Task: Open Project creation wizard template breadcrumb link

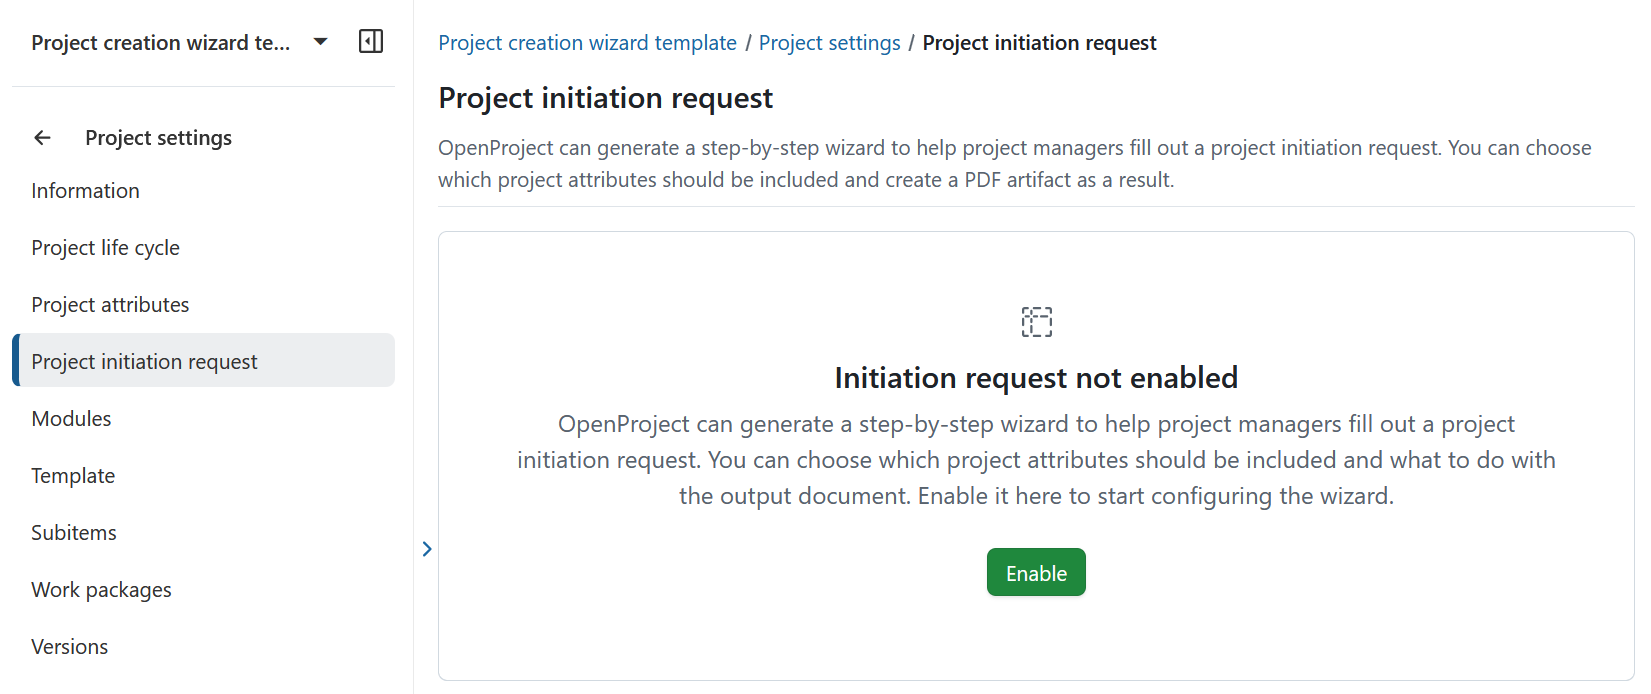Action: [587, 42]
